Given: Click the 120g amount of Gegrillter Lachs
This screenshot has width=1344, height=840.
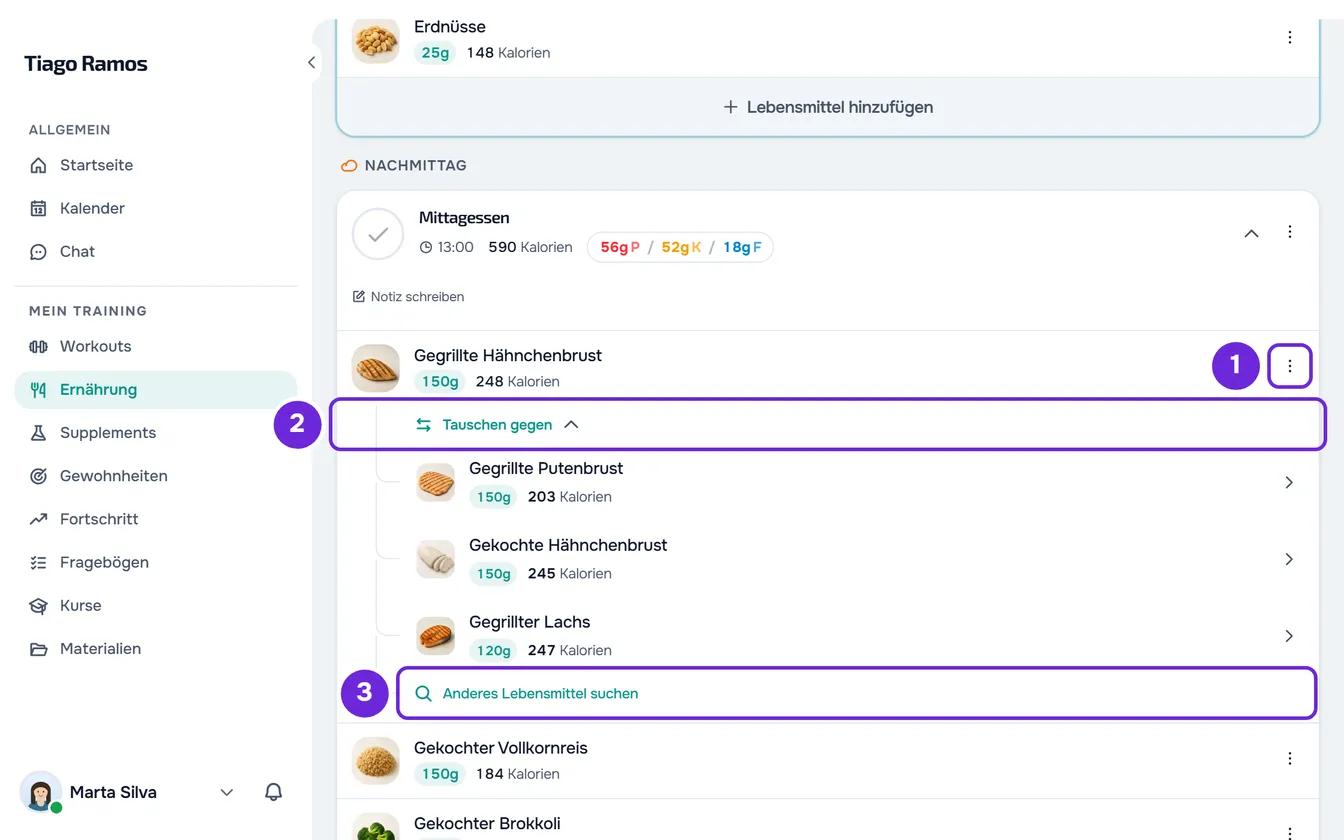Looking at the screenshot, I should [494, 650].
